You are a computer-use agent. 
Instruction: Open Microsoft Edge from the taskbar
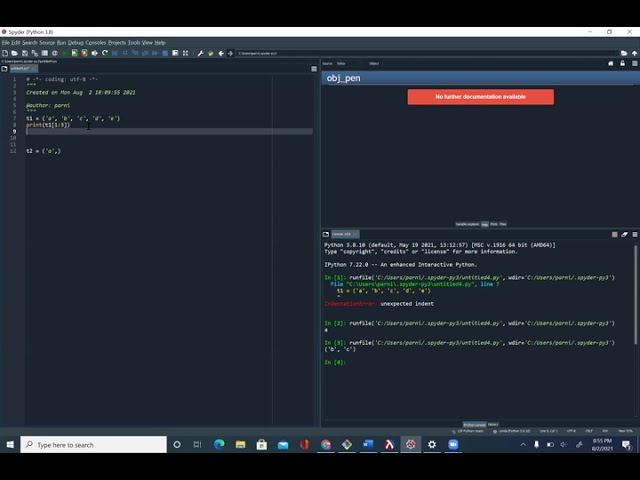point(219,444)
